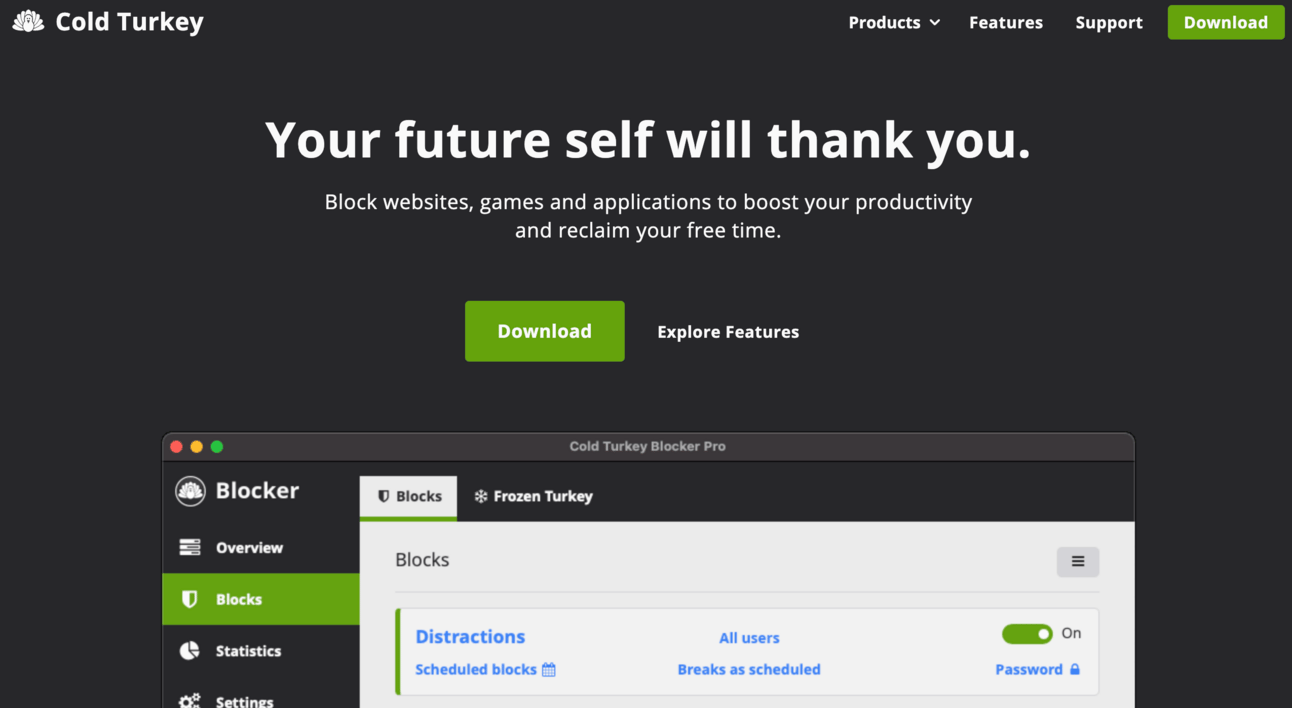Click the Blocker turkey logo in app sidebar
Viewport: 1292px width, 708px height.
tap(190, 490)
